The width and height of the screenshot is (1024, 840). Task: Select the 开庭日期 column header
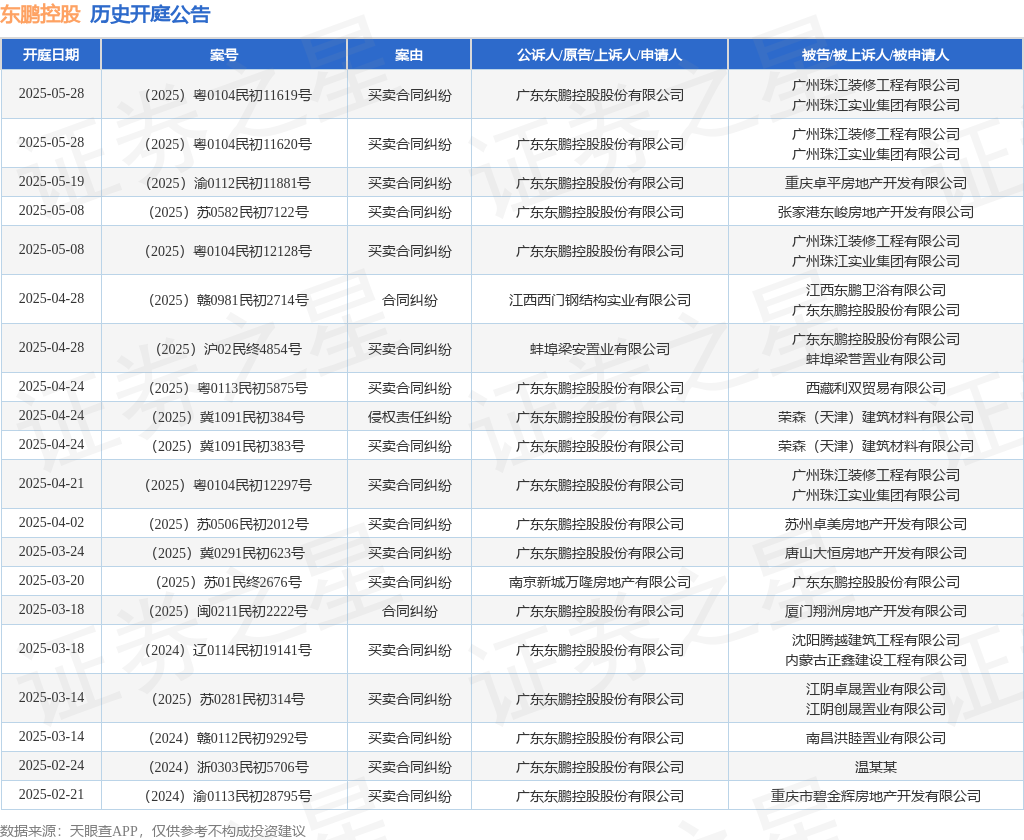pyautogui.click(x=51, y=55)
